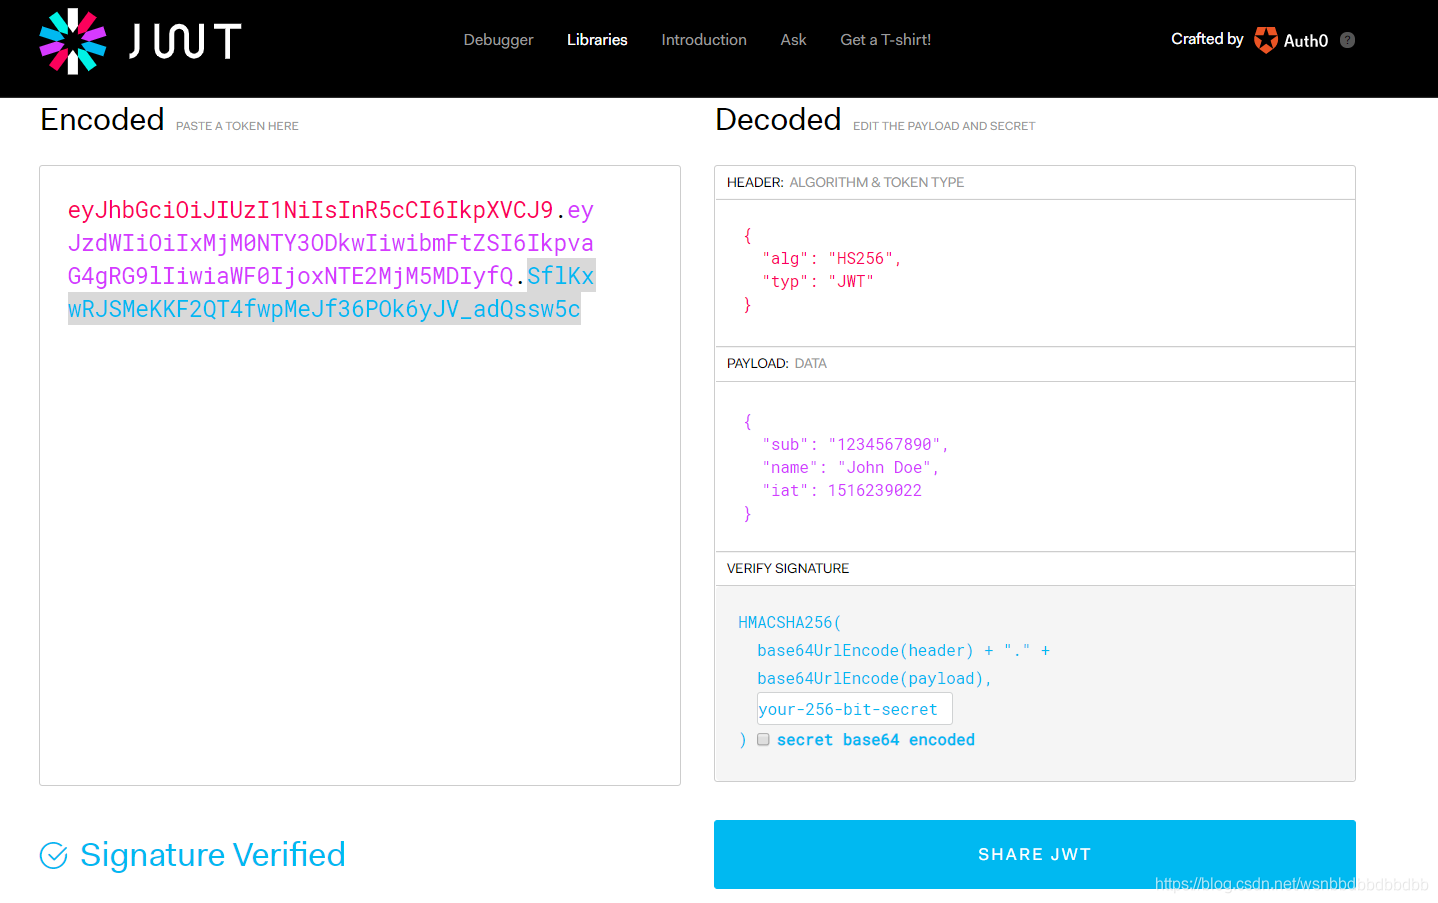Open the help question mark icon
The width and height of the screenshot is (1438, 903).
[1347, 40]
